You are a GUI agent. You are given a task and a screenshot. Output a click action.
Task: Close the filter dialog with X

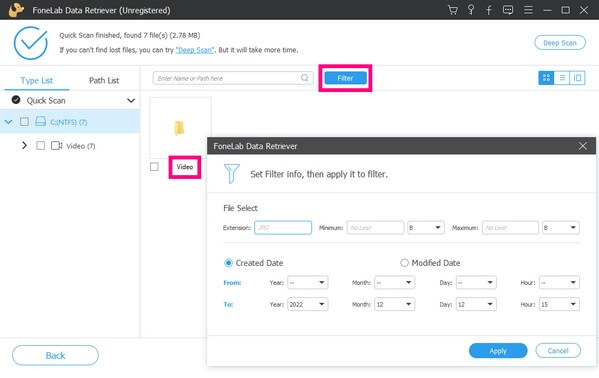(583, 146)
